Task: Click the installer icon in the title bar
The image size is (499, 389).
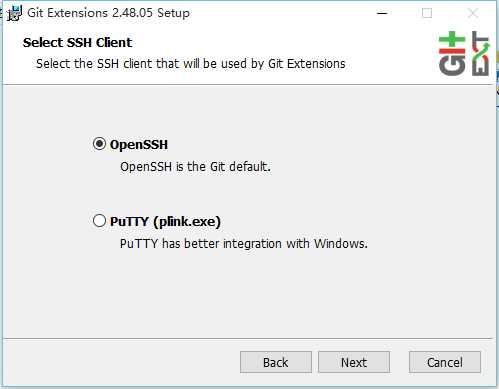Action: click(15, 13)
